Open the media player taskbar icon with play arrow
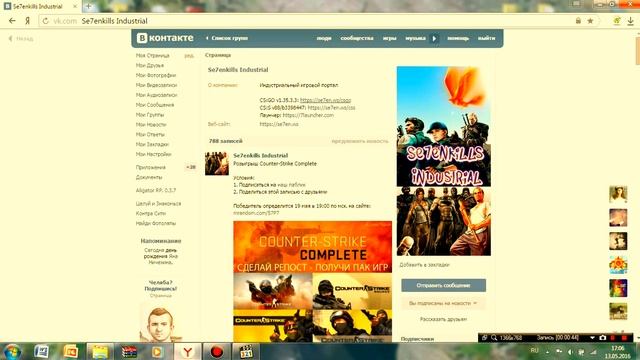Image resolution: width=640 pixels, height=360 pixels. [157, 351]
